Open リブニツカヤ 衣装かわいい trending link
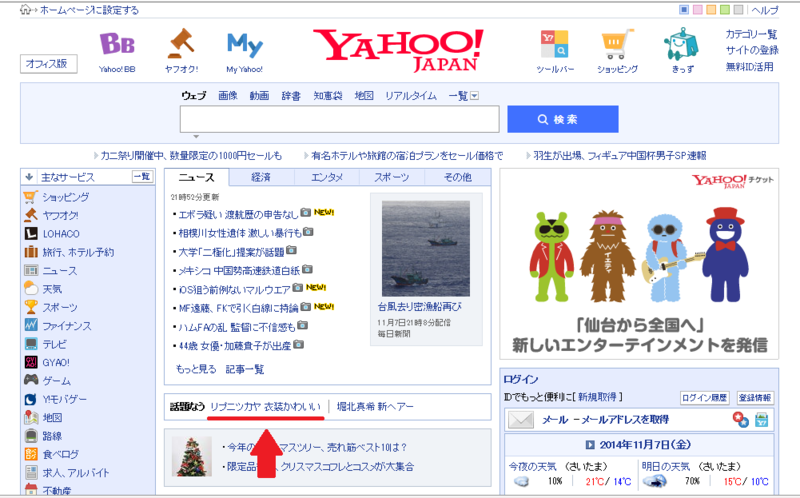 coord(265,407)
